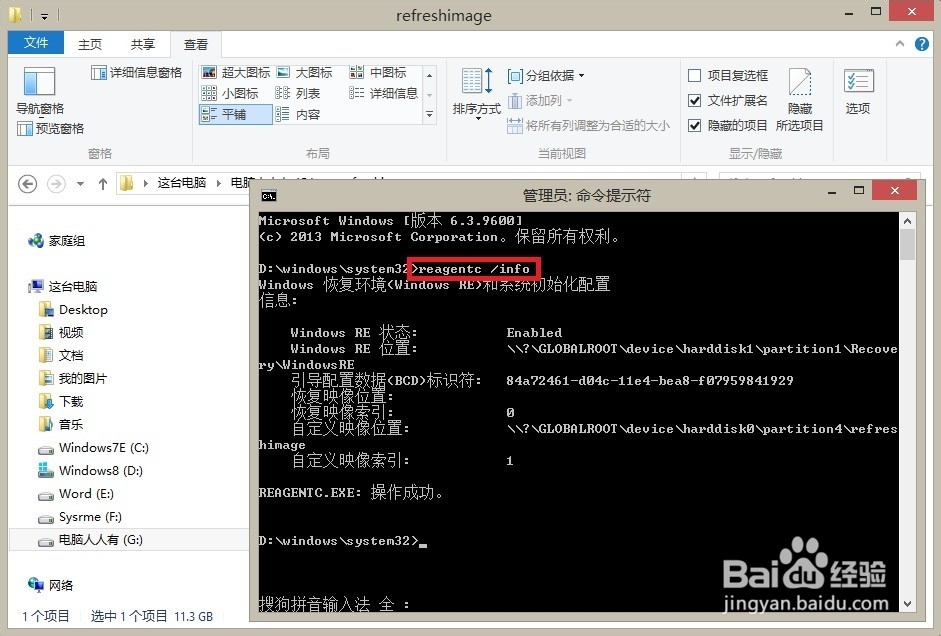Go up one folder level arrow
The width and height of the screenshot is (941, 636).
(103, 184)
